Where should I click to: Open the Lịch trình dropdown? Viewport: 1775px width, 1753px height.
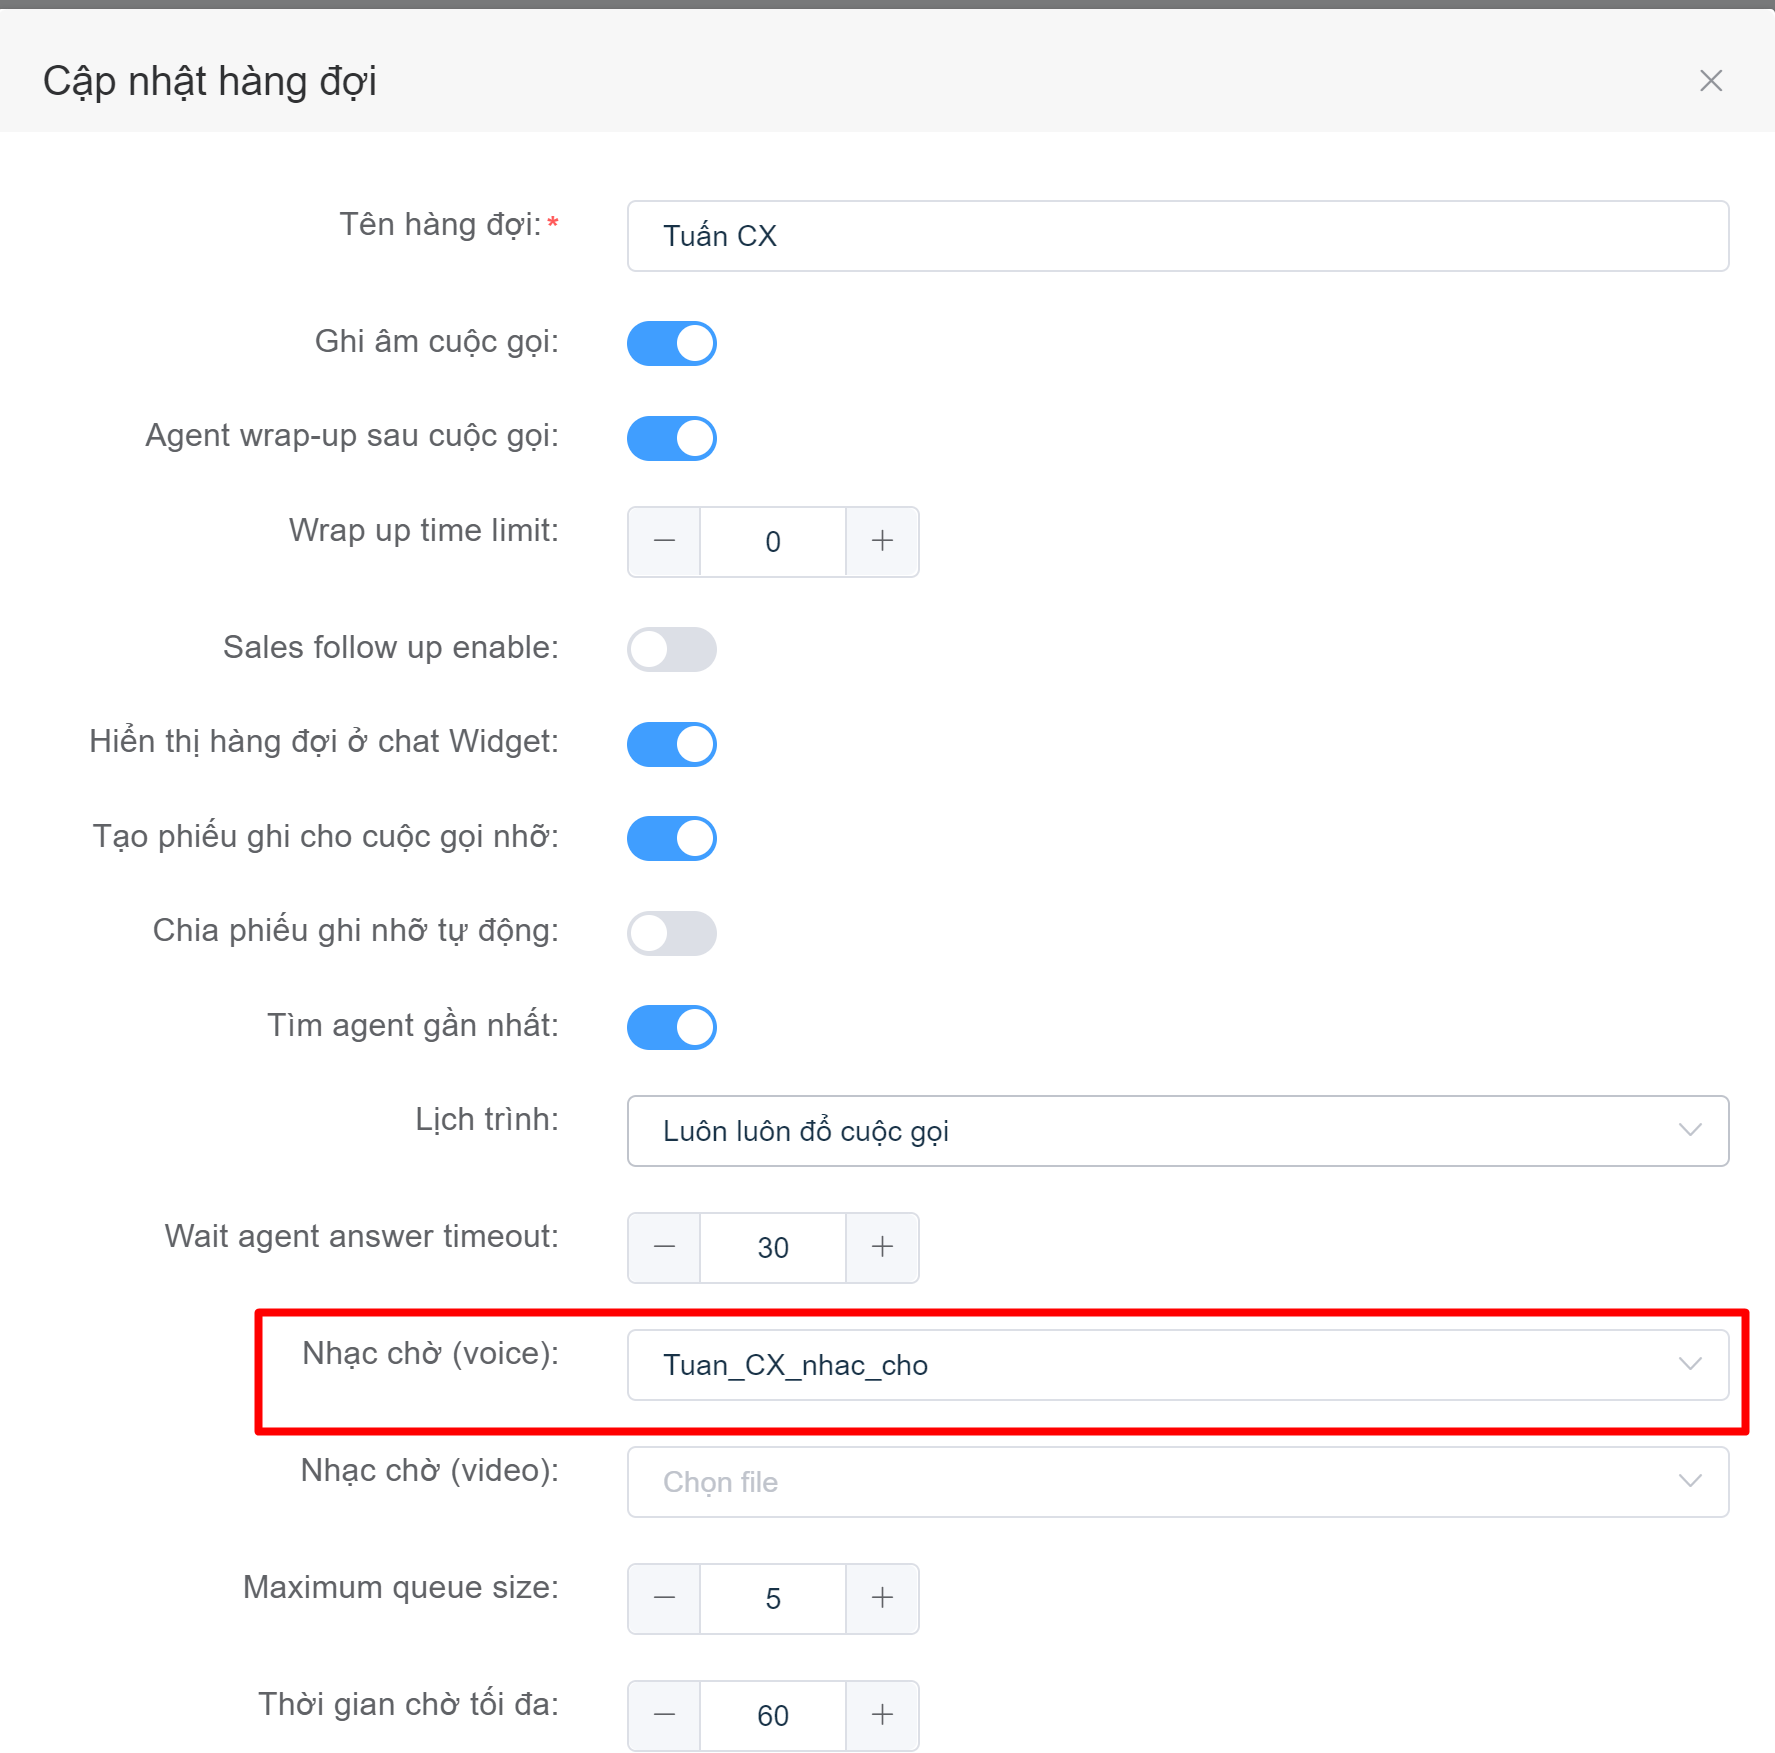click(1178, 1131)
